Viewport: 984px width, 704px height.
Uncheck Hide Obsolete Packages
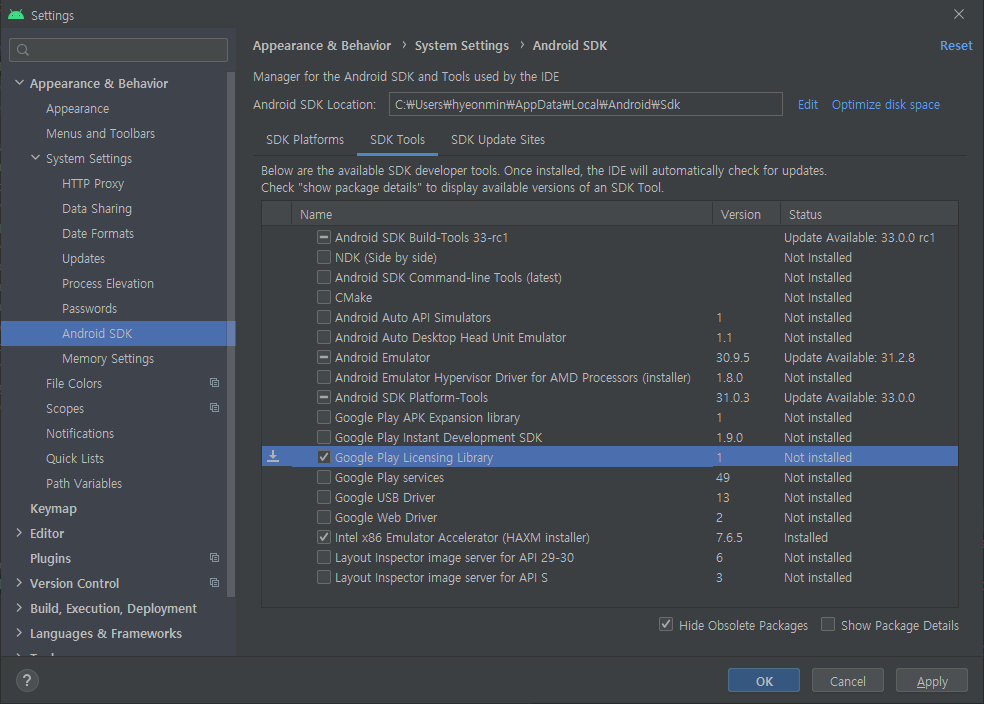click(x=666, y=625)
